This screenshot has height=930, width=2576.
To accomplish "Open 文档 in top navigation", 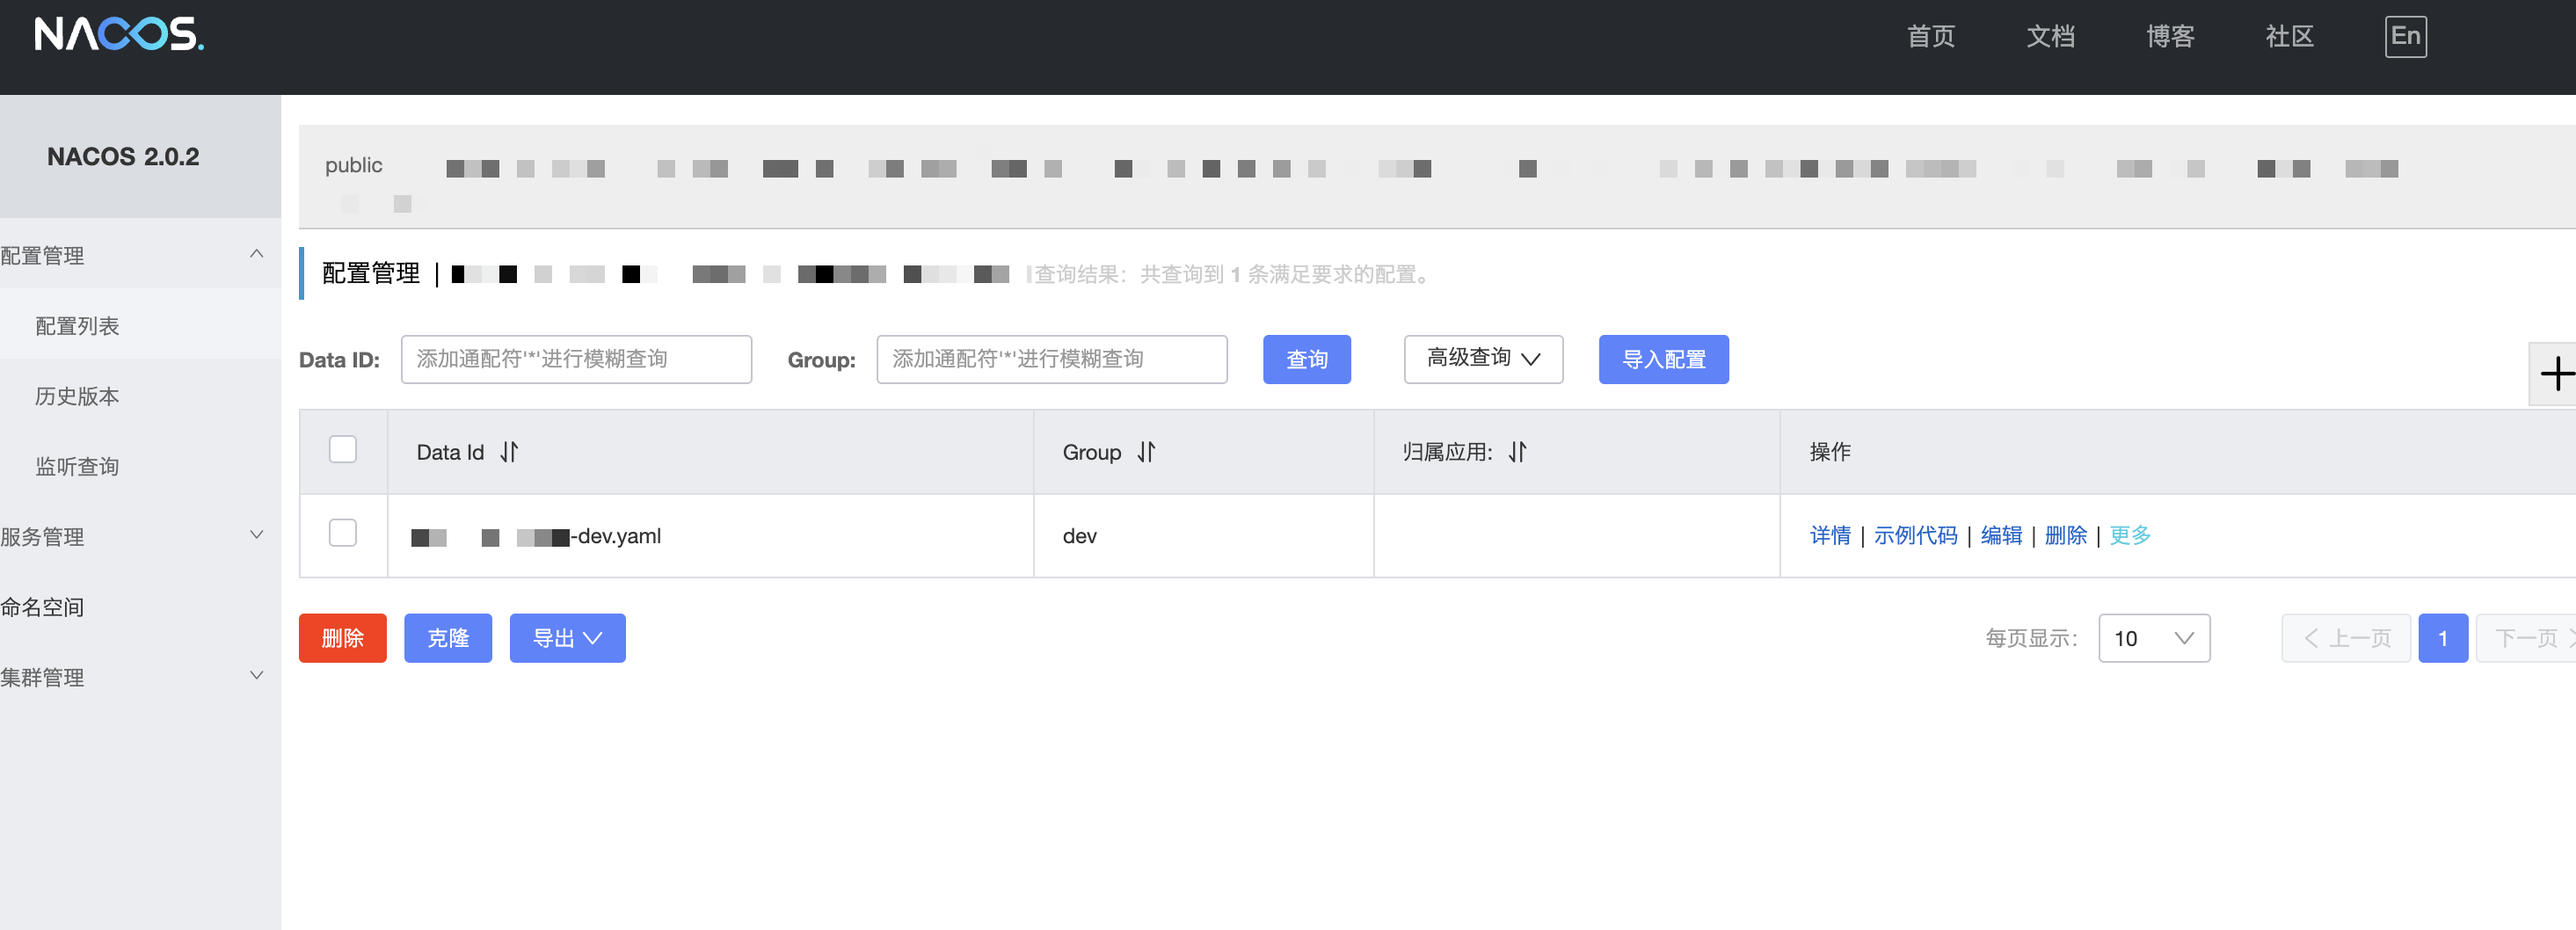I will point(2050,37).
